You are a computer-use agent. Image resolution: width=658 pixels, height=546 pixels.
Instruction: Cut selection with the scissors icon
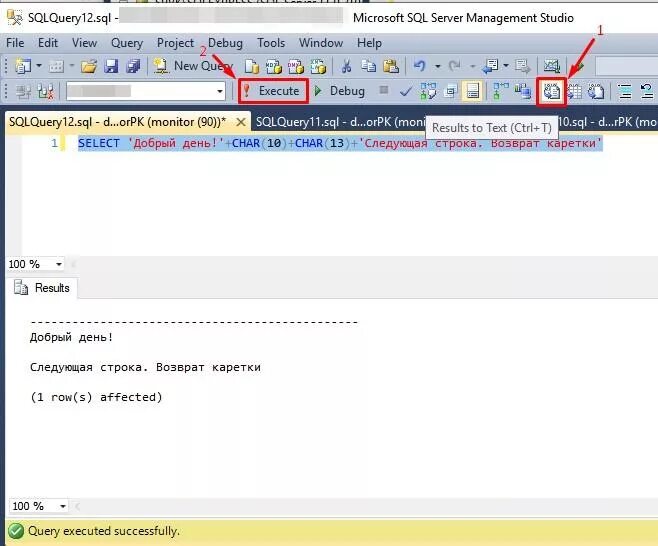[x=346, y=66]
